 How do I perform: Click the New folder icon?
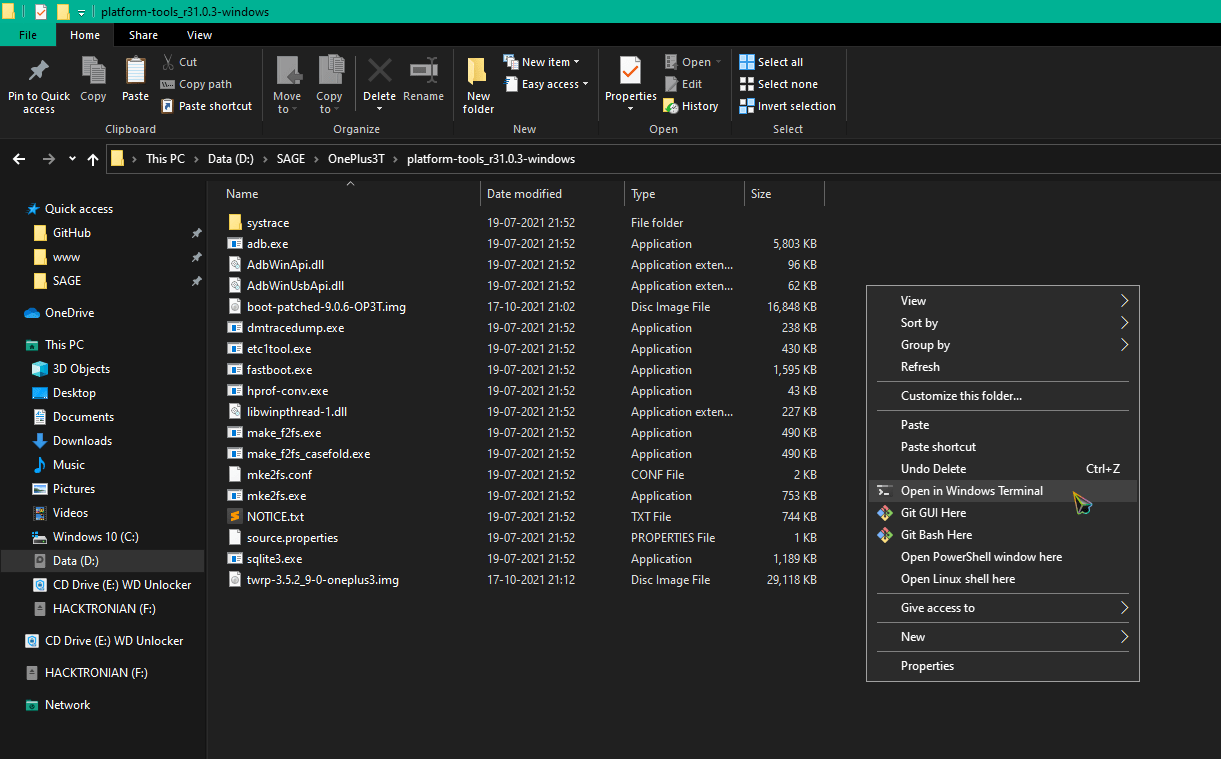click(x=478, y=71)
